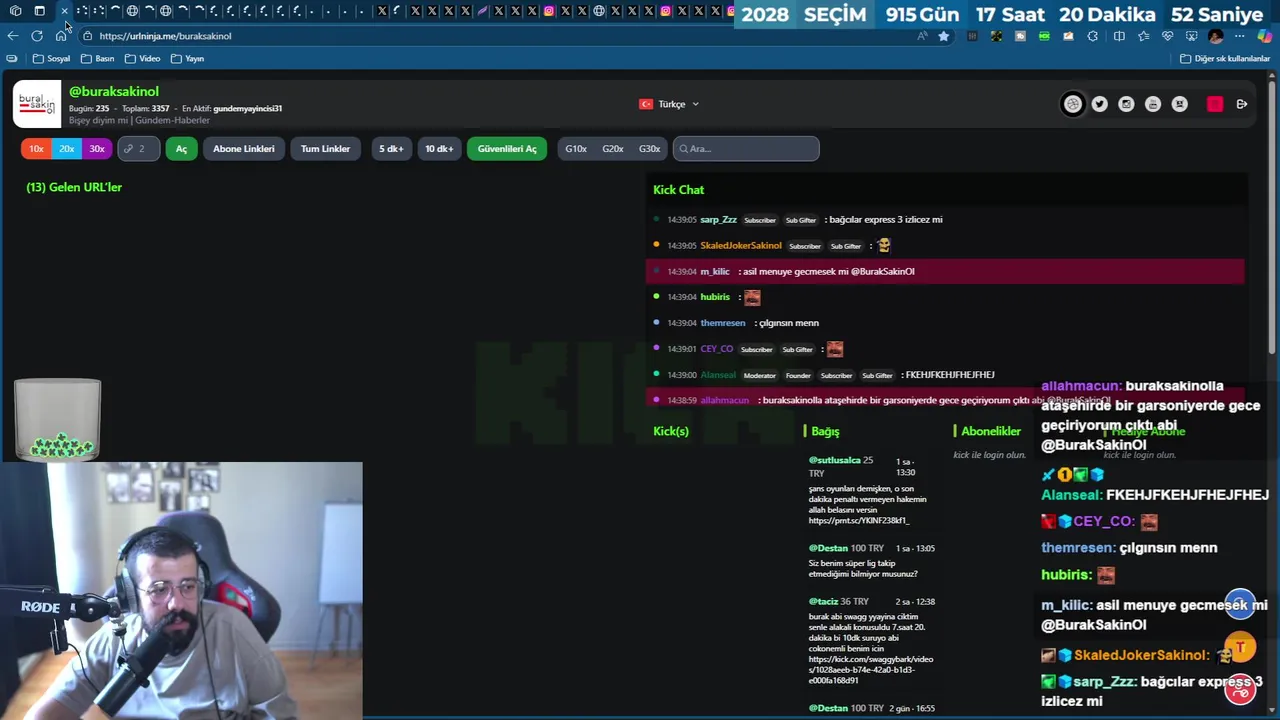1280x720 pixels.
Task: Click the (13) Gelen URL'ler heading
Action: pyautogui.click(x=74, y=187)
